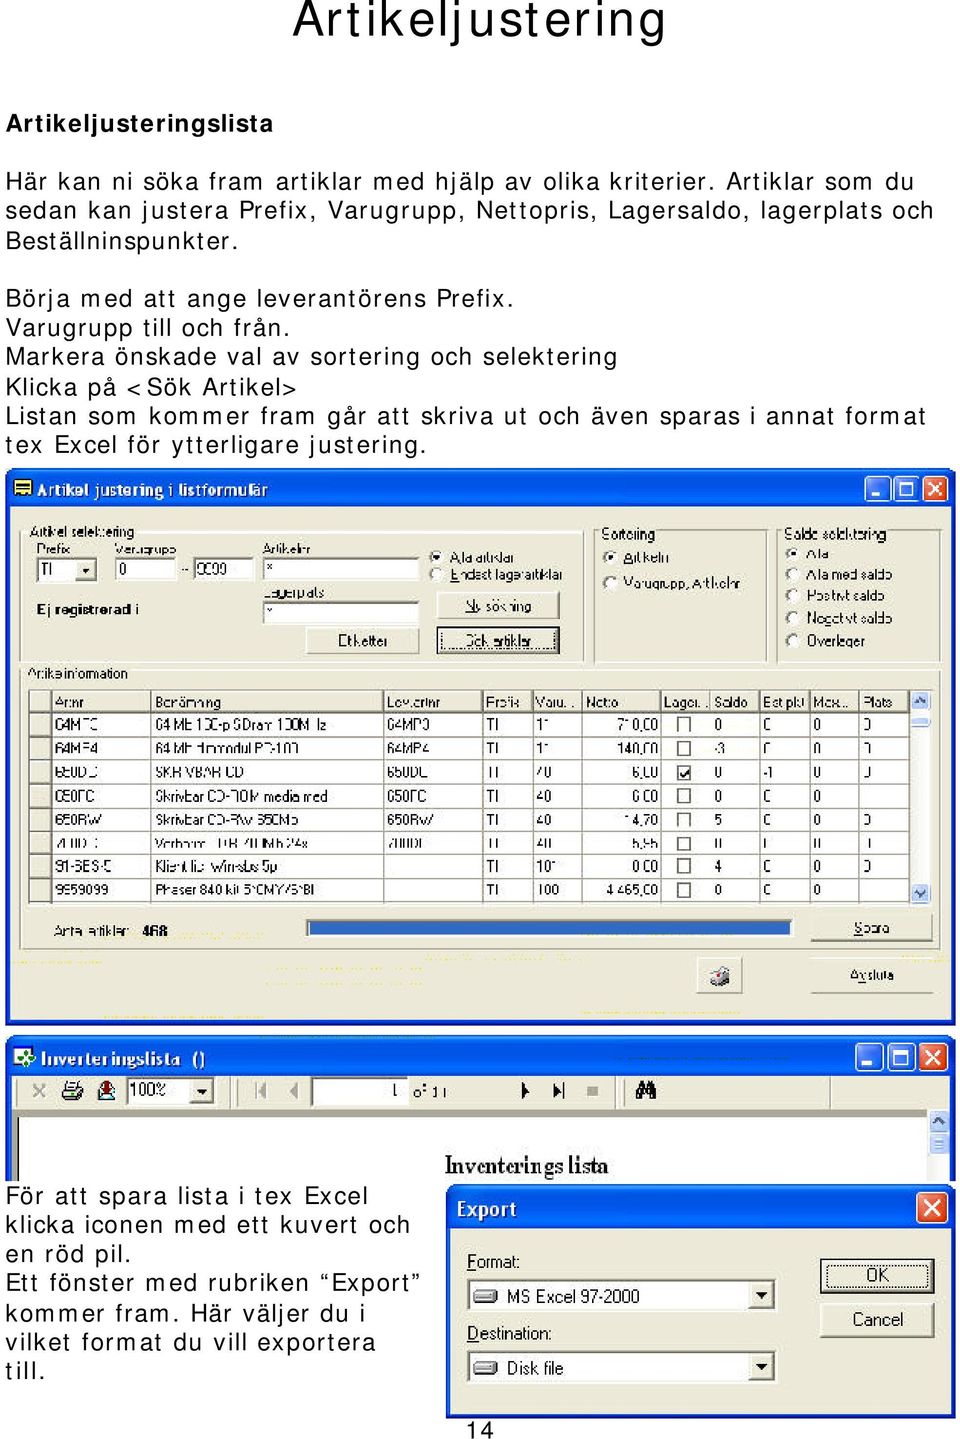Go to next page in Inventeringslista
Image resolution: width=960 pixels, height=1439 pixels.
click(x=525, y=1091)
